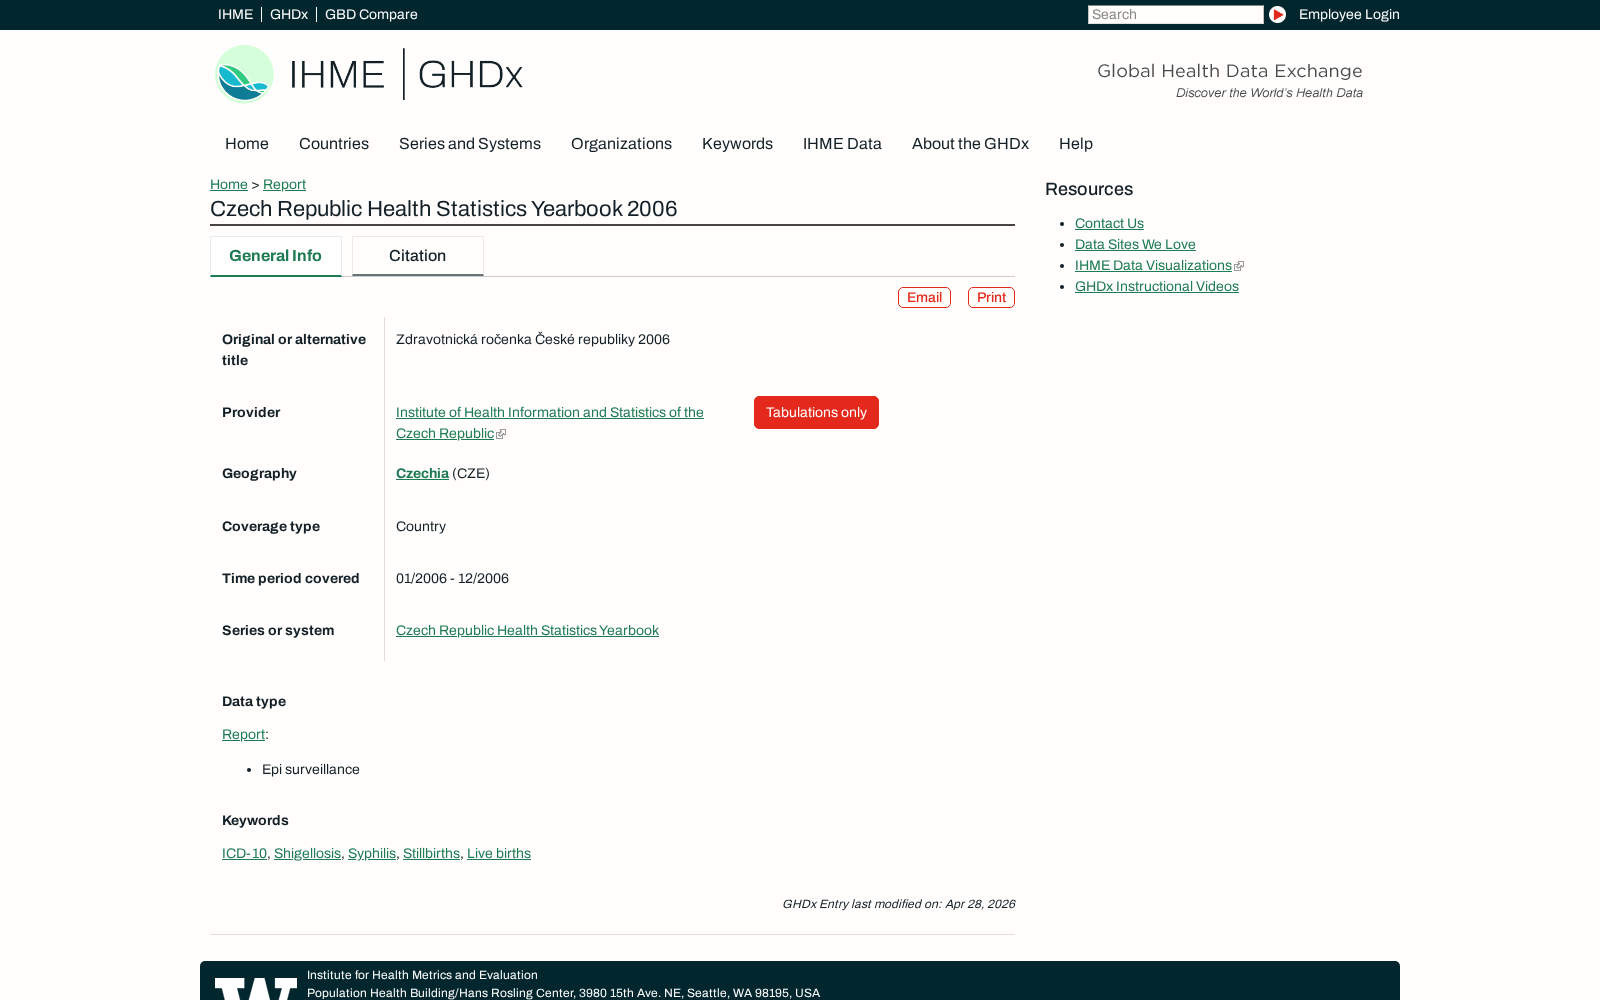This screenshot has width=1600, height=1000.
Task: Click the Coverage type value Country
Action: click(x=421, y=527)
